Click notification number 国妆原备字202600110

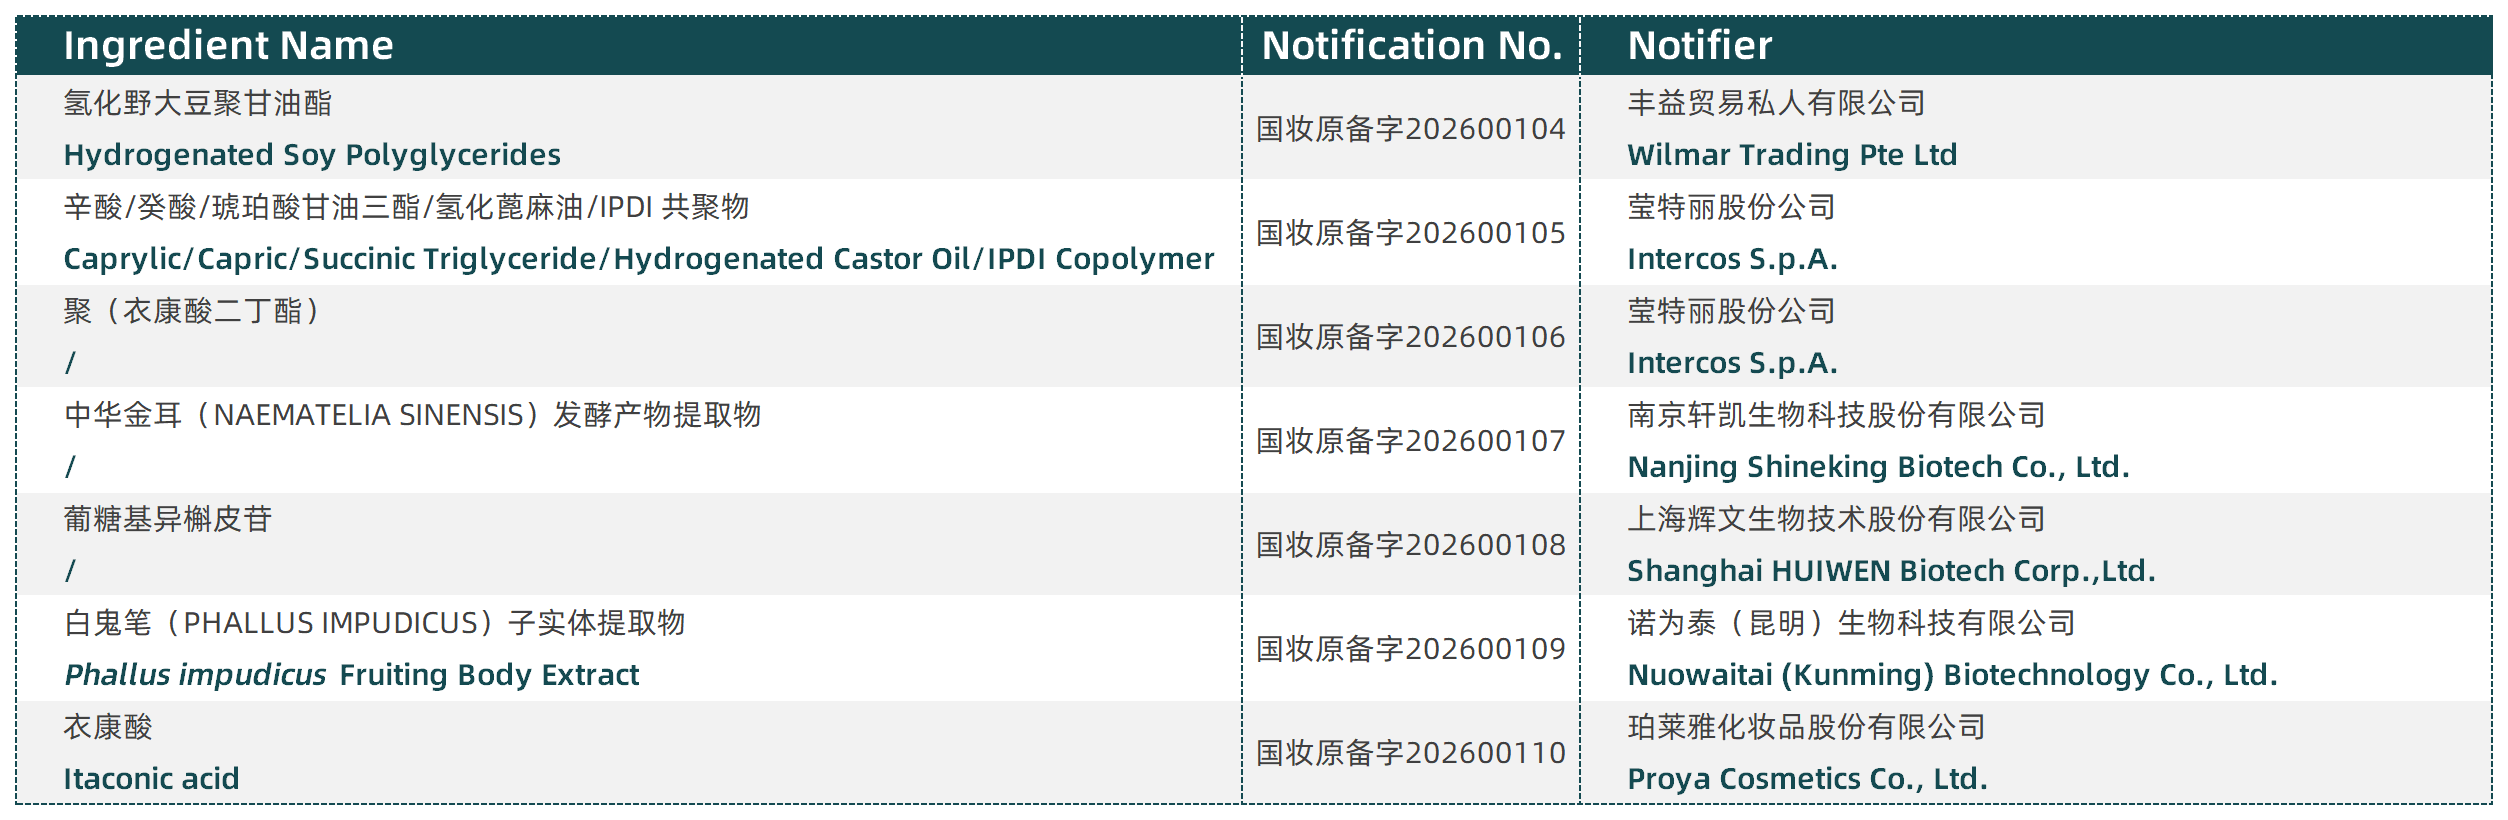click(x=1410, y=753)
